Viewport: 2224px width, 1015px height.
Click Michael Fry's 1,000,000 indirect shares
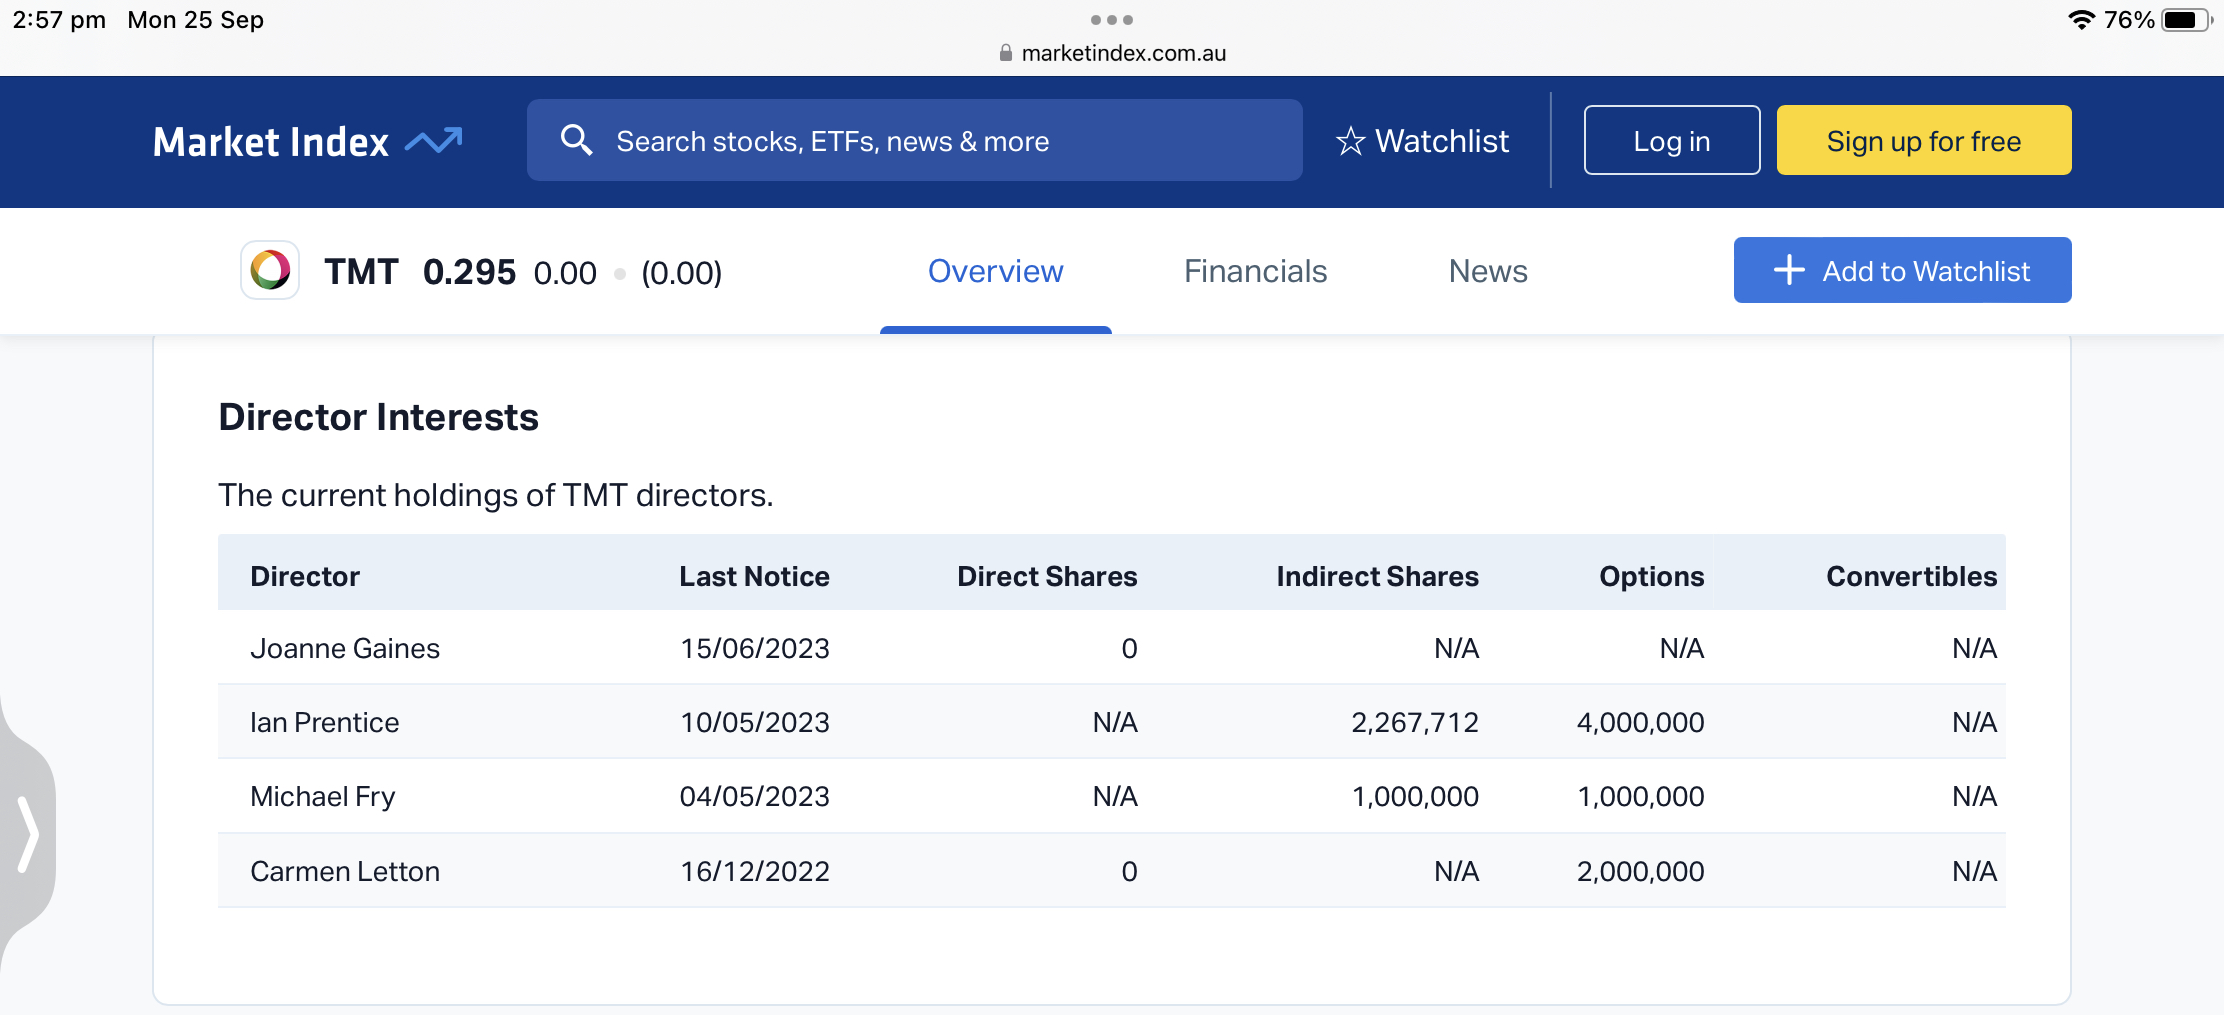click(1415, 796)
